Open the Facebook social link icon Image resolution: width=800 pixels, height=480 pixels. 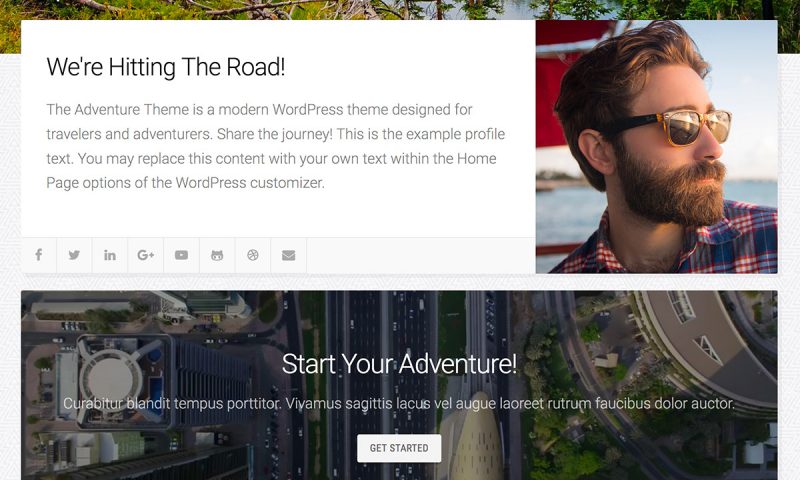[39, 255]
